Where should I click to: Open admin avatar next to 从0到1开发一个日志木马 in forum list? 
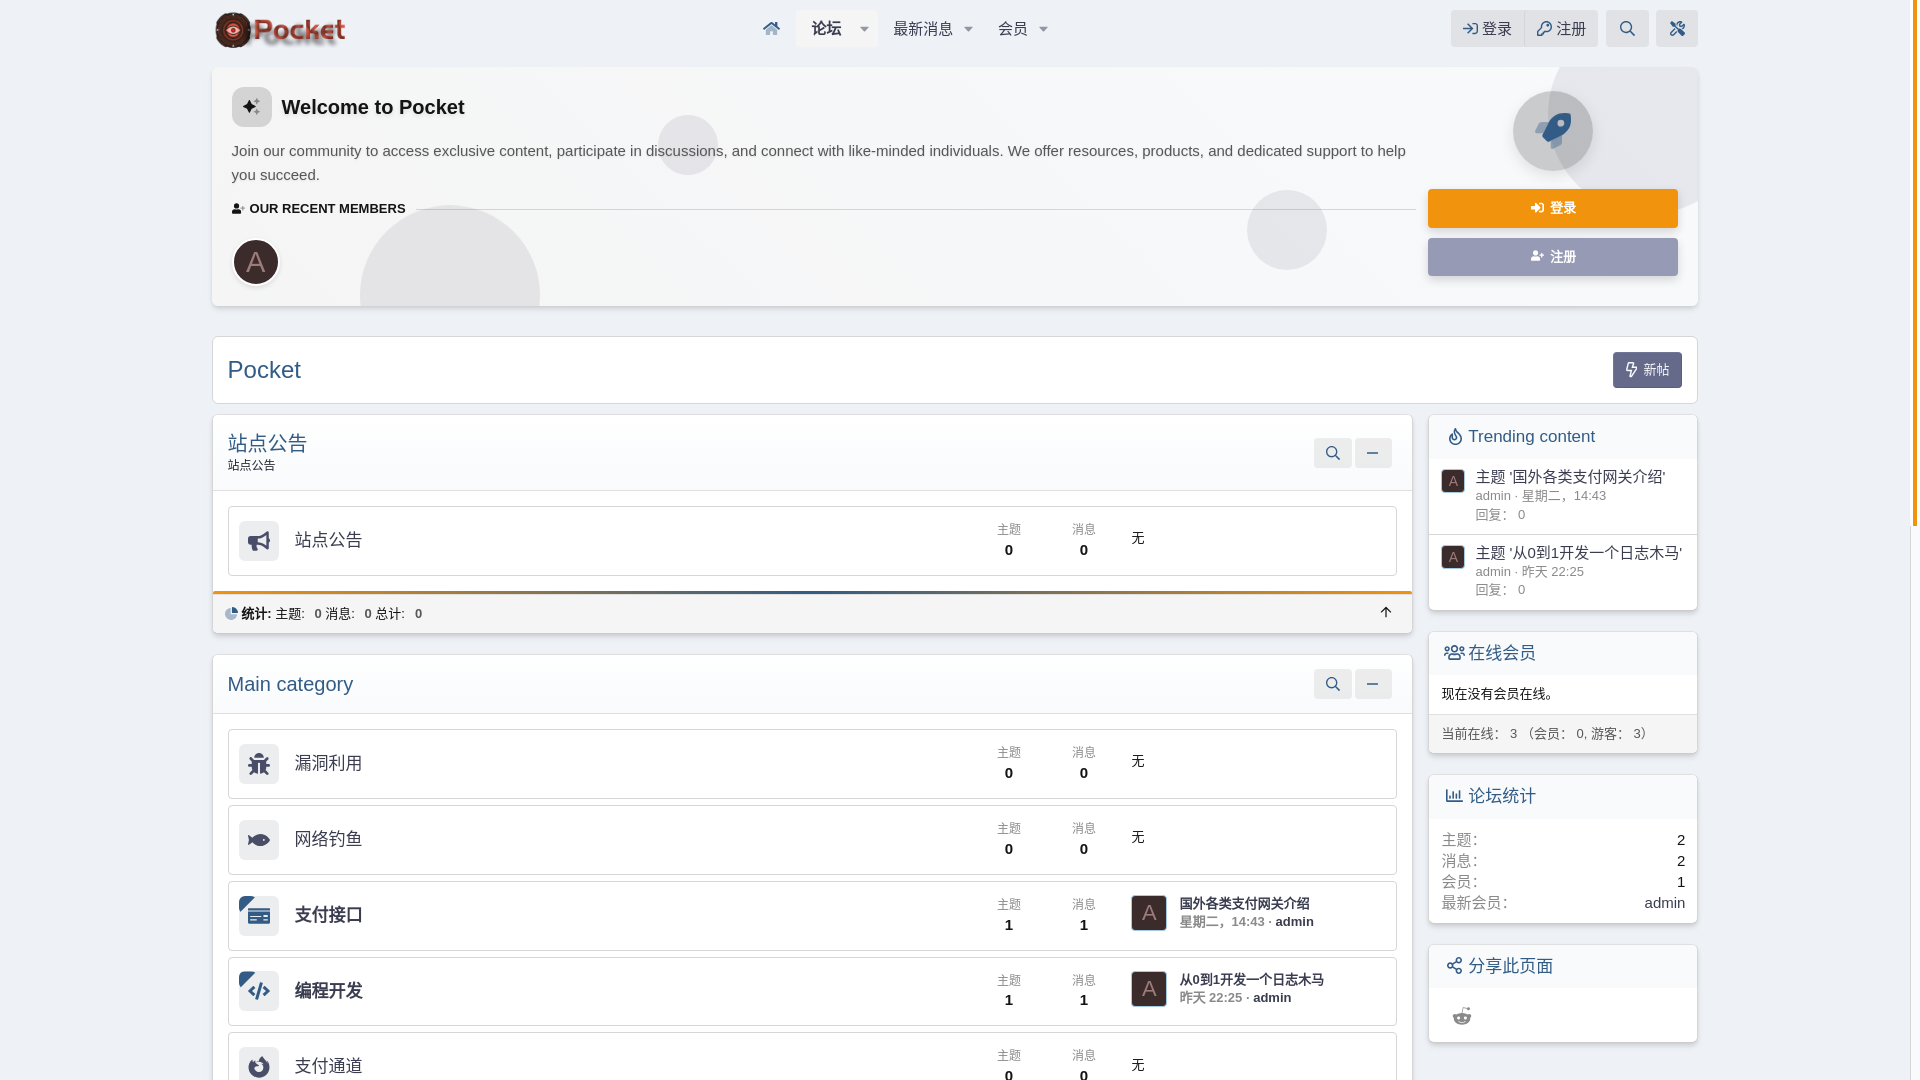[1149, 989]
